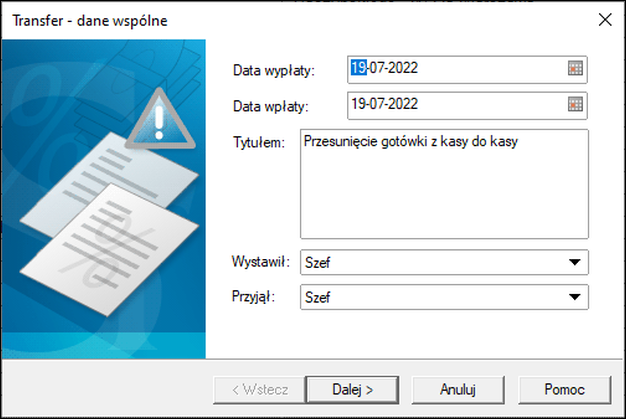Focus the Data wypłaty date field
The width and height of the screenshot is (626, 419).
[467, 69]
